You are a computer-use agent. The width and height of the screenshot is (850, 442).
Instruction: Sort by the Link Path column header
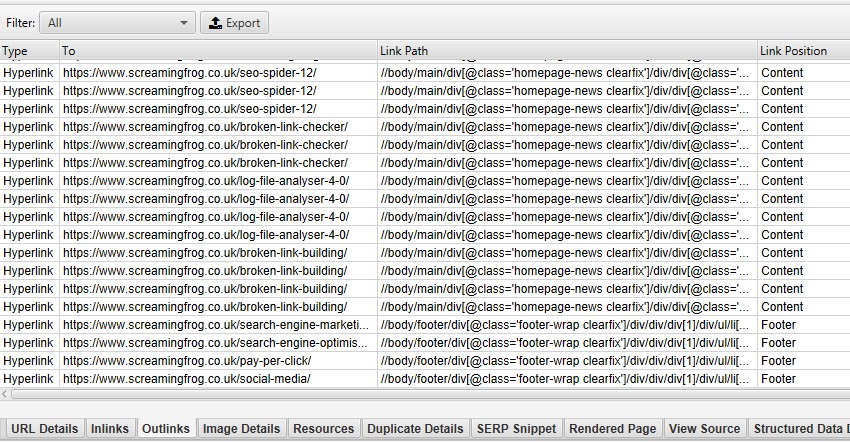pos(566,51)
